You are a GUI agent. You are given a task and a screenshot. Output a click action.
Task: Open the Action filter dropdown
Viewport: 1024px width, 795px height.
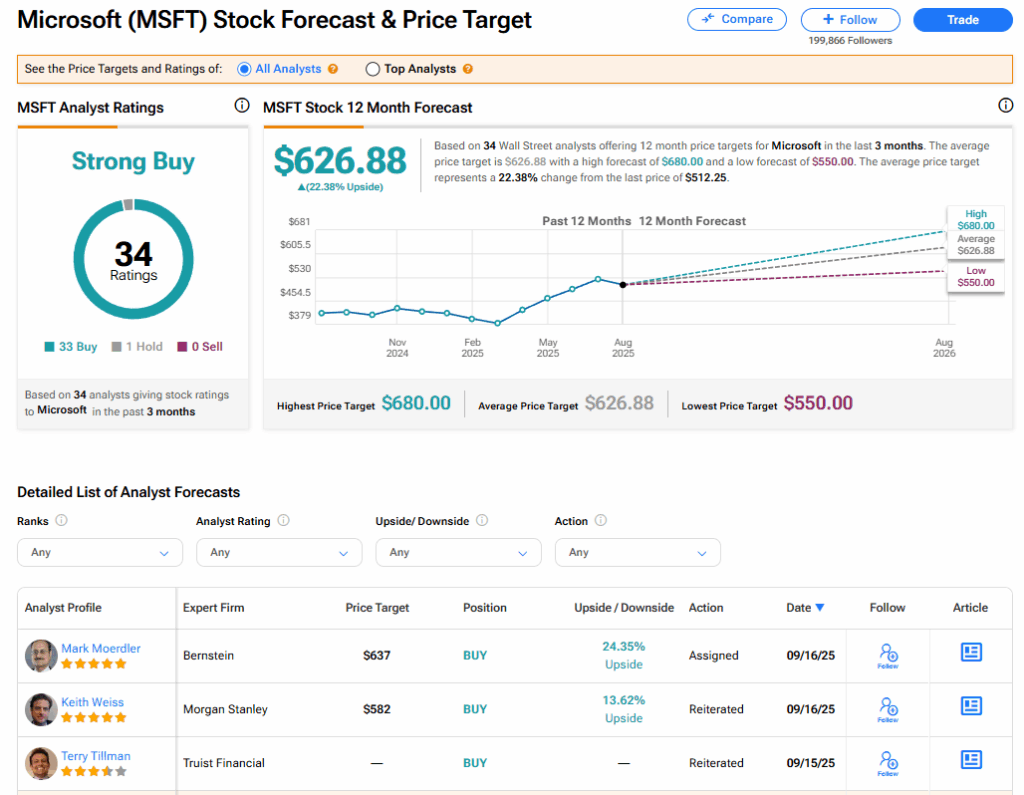pyautogui.click(x=637, y=552)
